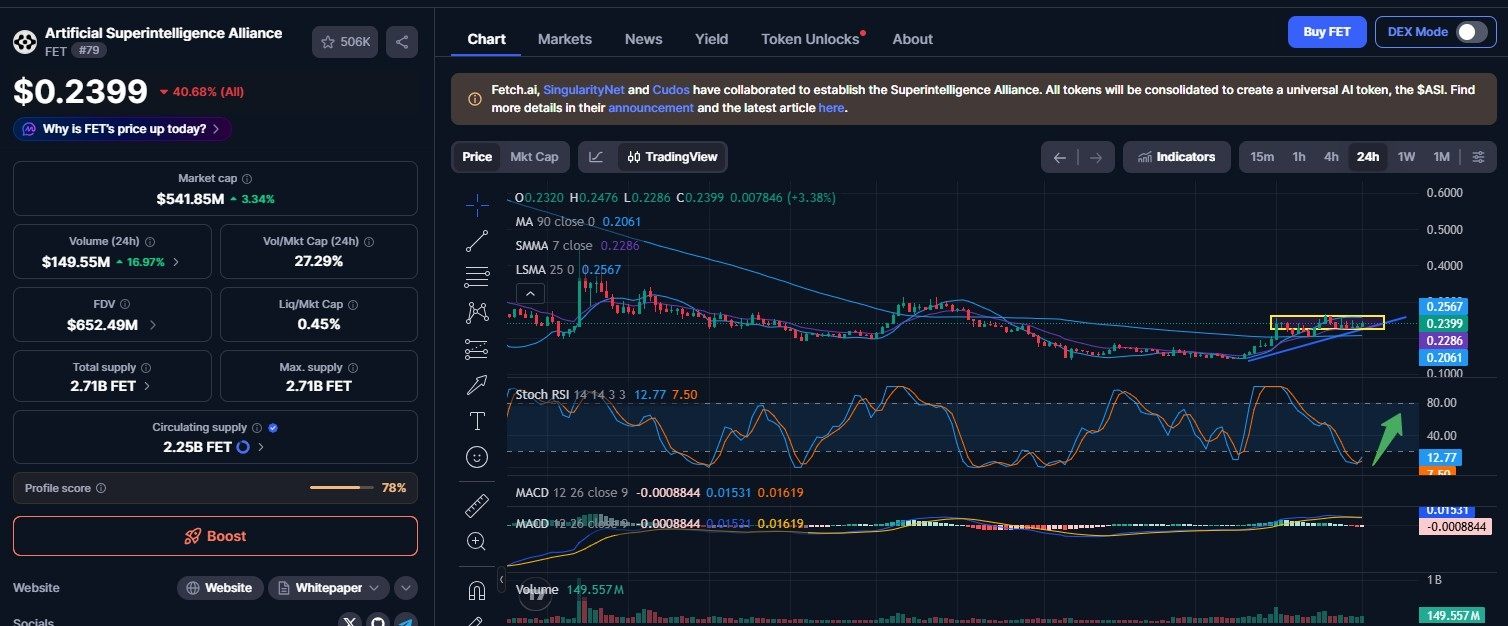
Task: Redo chart action with right arrow
Action: tap(1096, 157)
